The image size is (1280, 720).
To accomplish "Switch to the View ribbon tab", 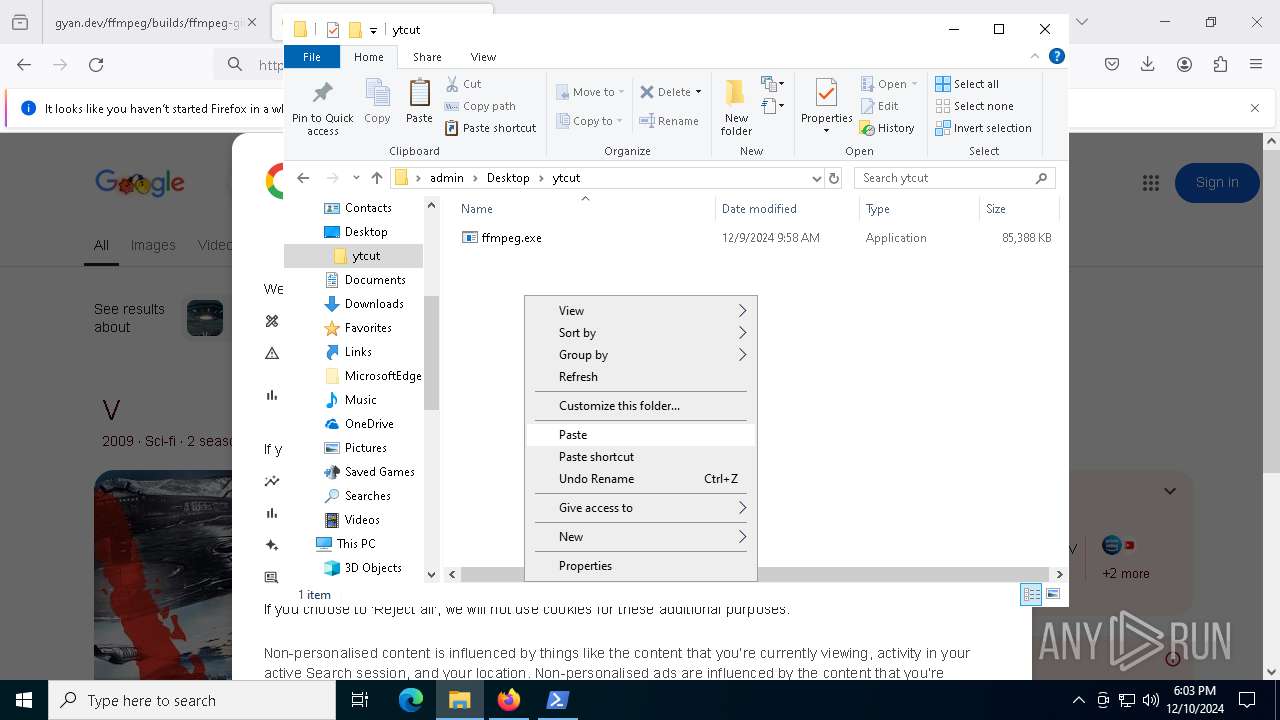I will pyautogui.click(x=483, y=57).
